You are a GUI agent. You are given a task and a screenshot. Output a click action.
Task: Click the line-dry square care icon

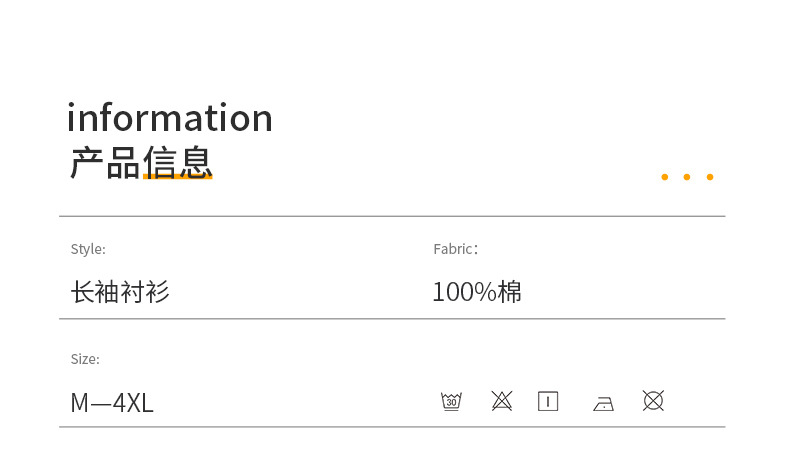(x=548, y=401)
